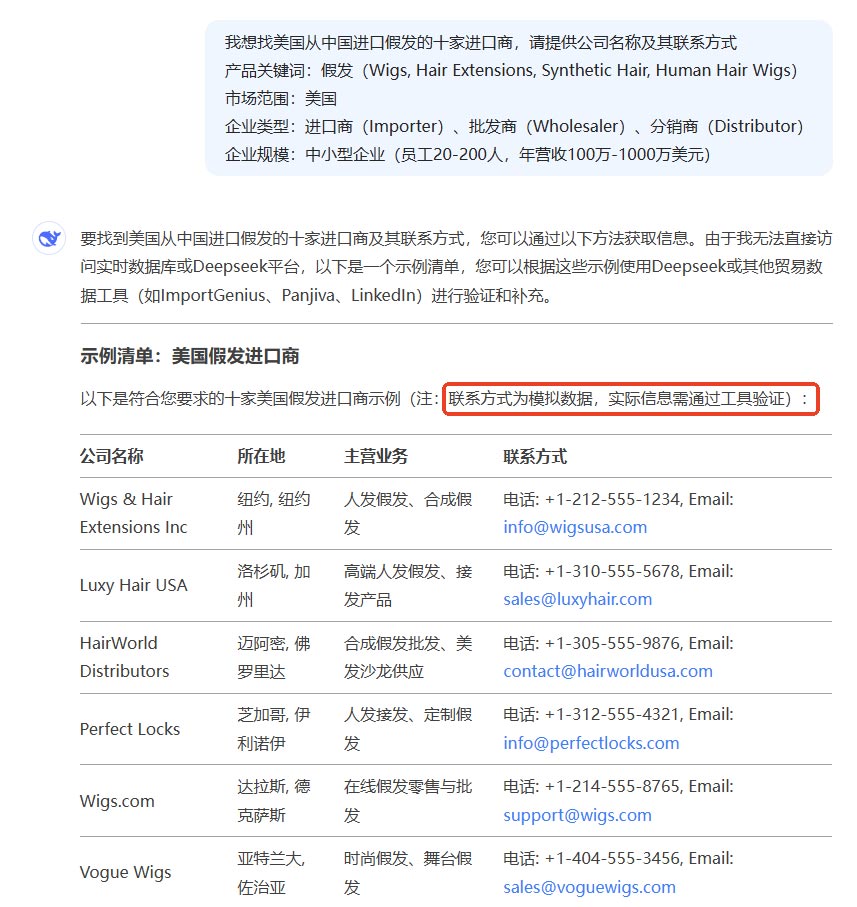Click the 高端人发假发、接发产品 business cell
Viewport: 857px width, 907px height.
click(x=408, y=585)
